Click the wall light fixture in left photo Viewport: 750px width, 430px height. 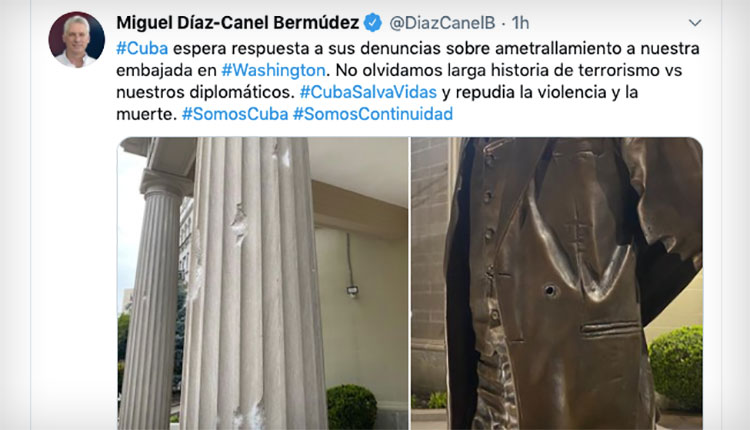tap(353, 290)
